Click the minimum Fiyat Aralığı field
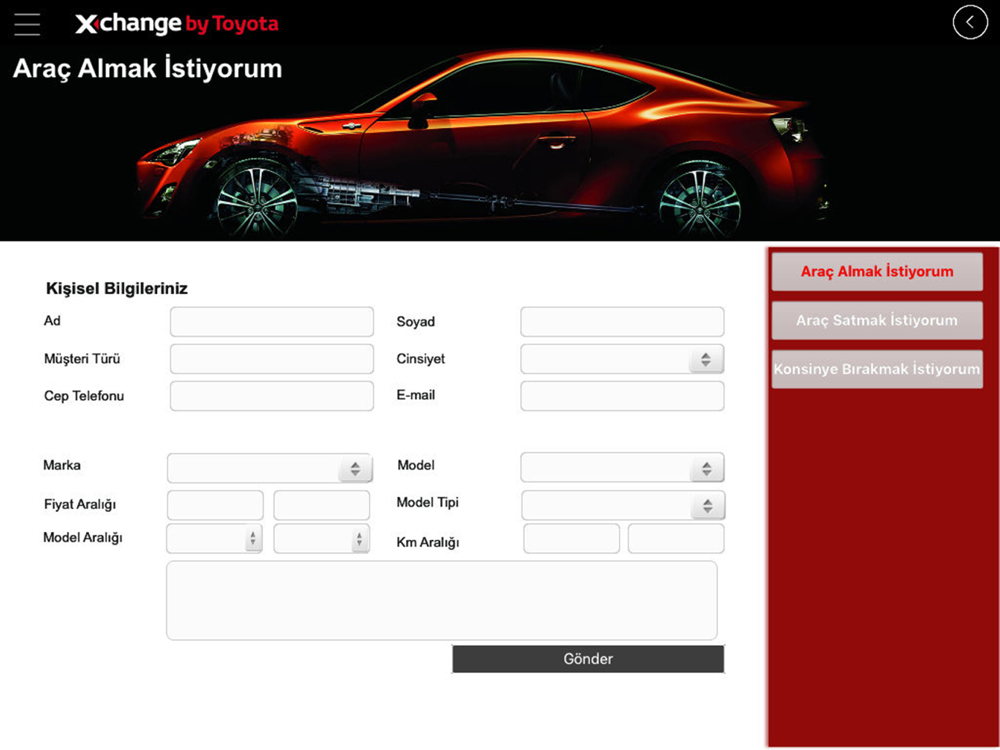Screen dimensions: 1000x750 pyautogui.click(x=215, y=505)
